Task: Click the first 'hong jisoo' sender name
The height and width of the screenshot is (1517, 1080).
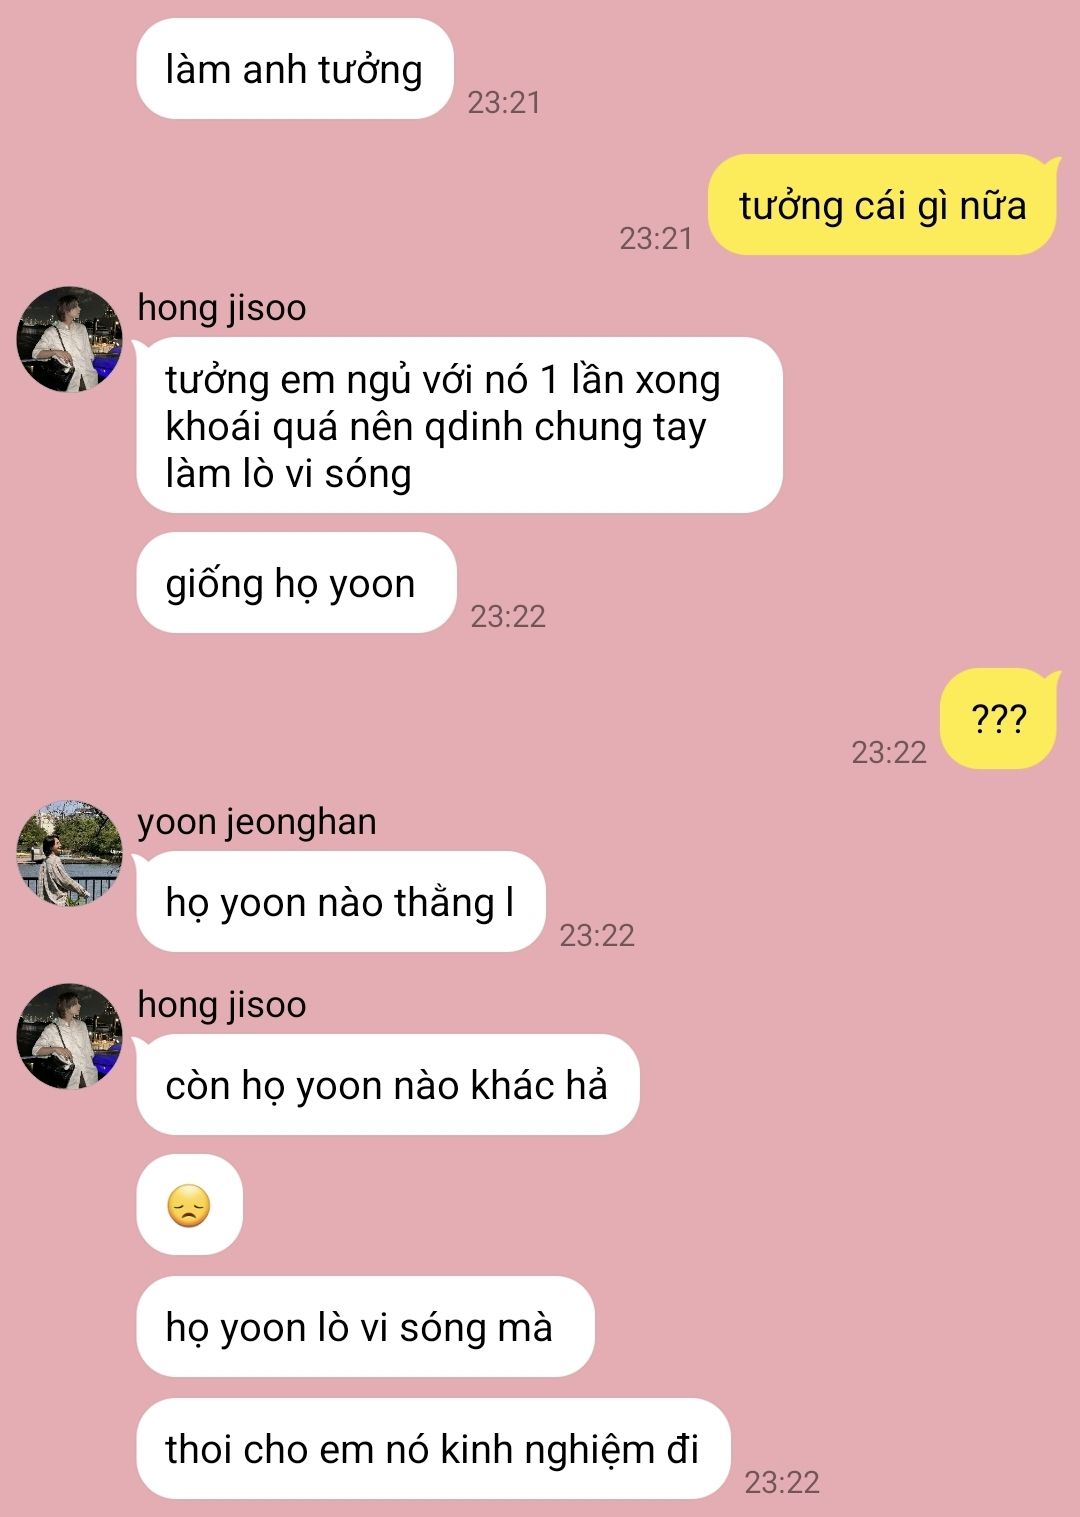Action: pos(222,308)
